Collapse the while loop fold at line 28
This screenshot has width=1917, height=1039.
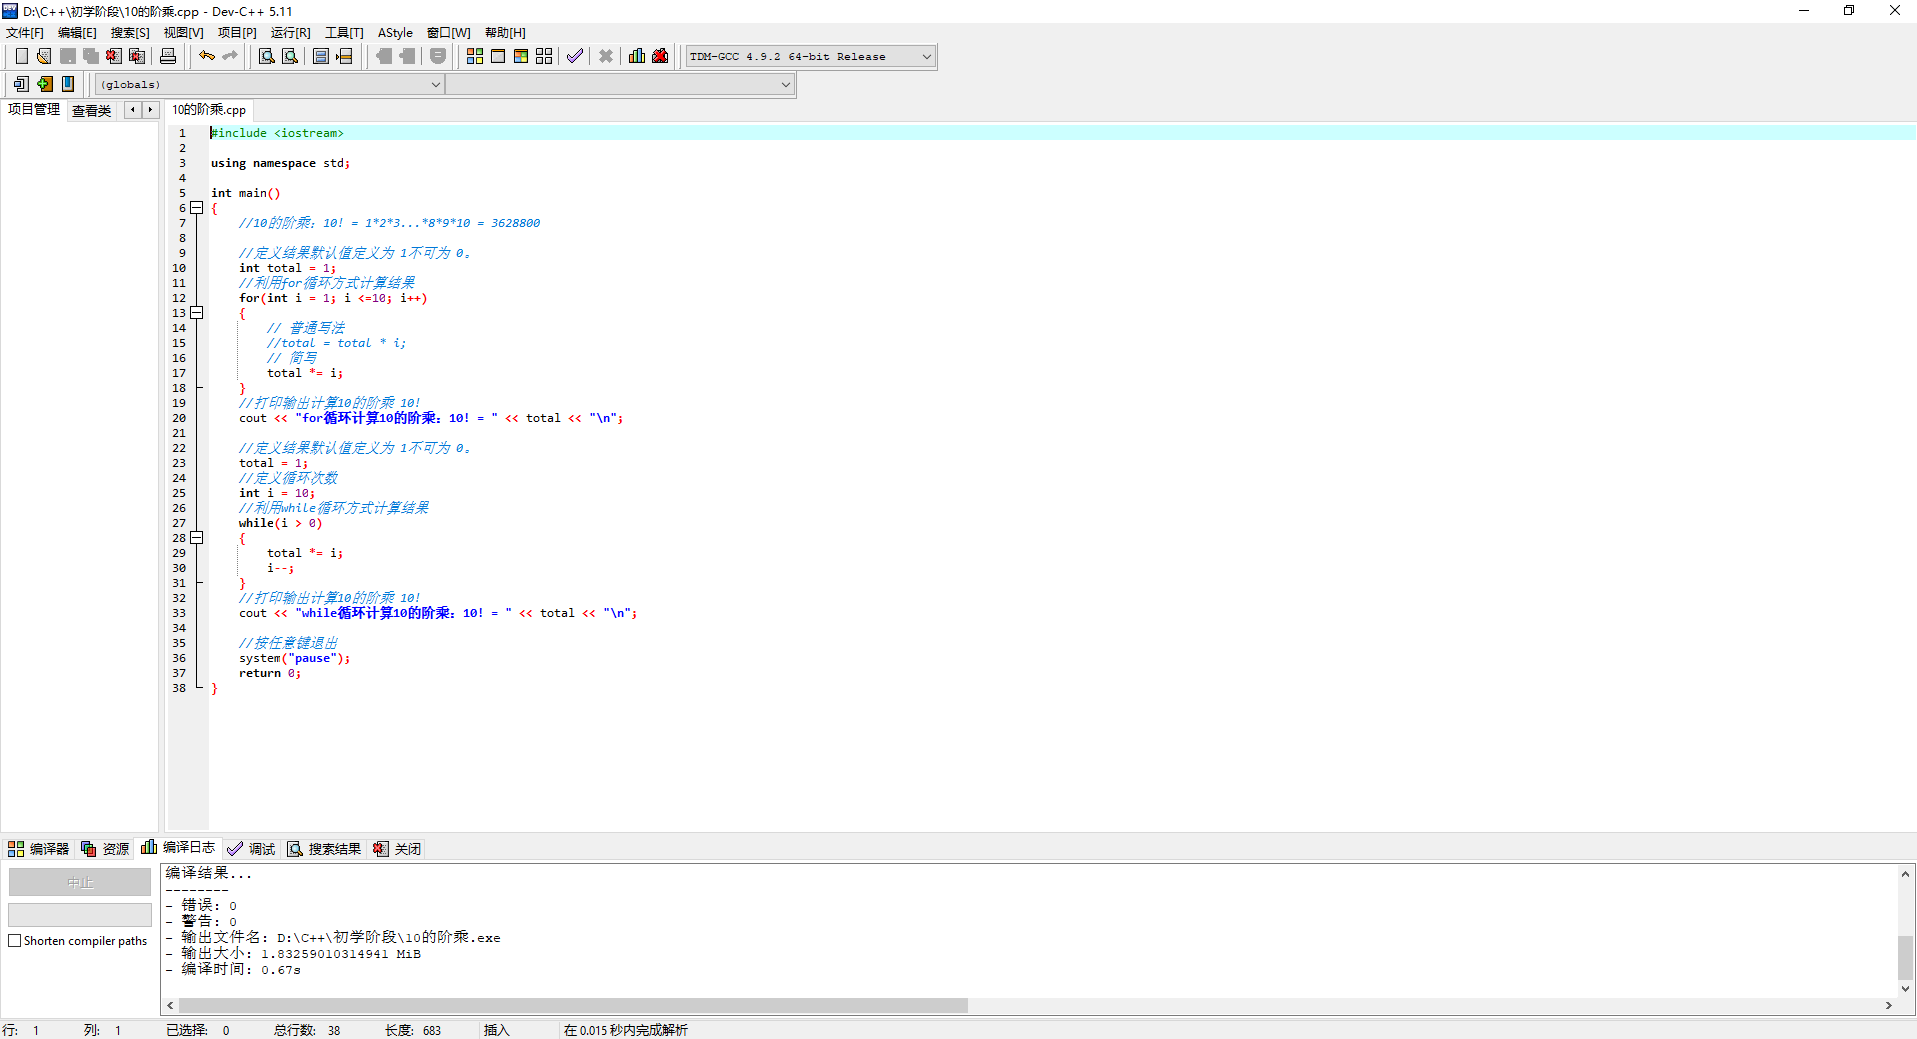[x=197, y=538]
